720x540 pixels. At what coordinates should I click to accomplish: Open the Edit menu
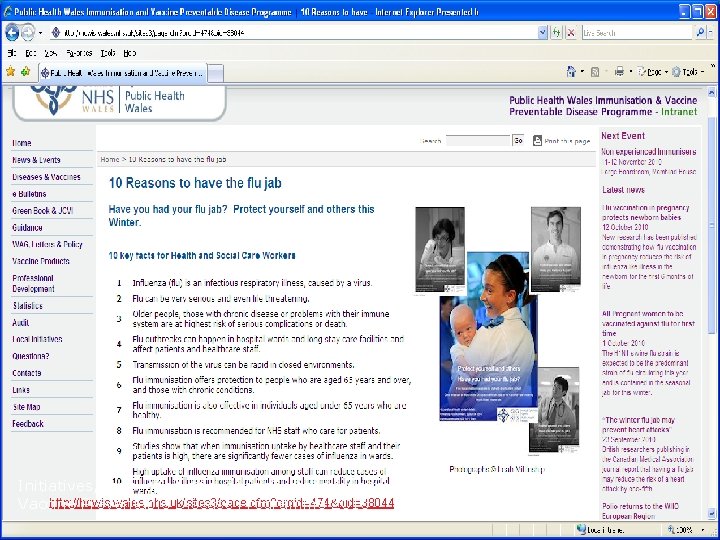(x=30, y=53)
